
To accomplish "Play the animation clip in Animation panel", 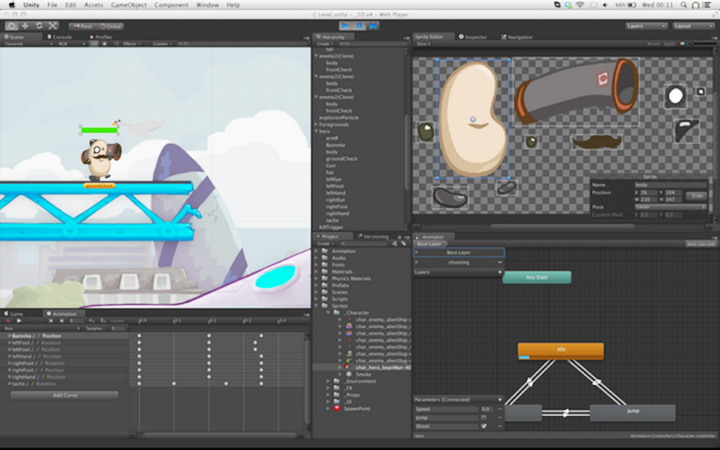I will tap(19, 321).
